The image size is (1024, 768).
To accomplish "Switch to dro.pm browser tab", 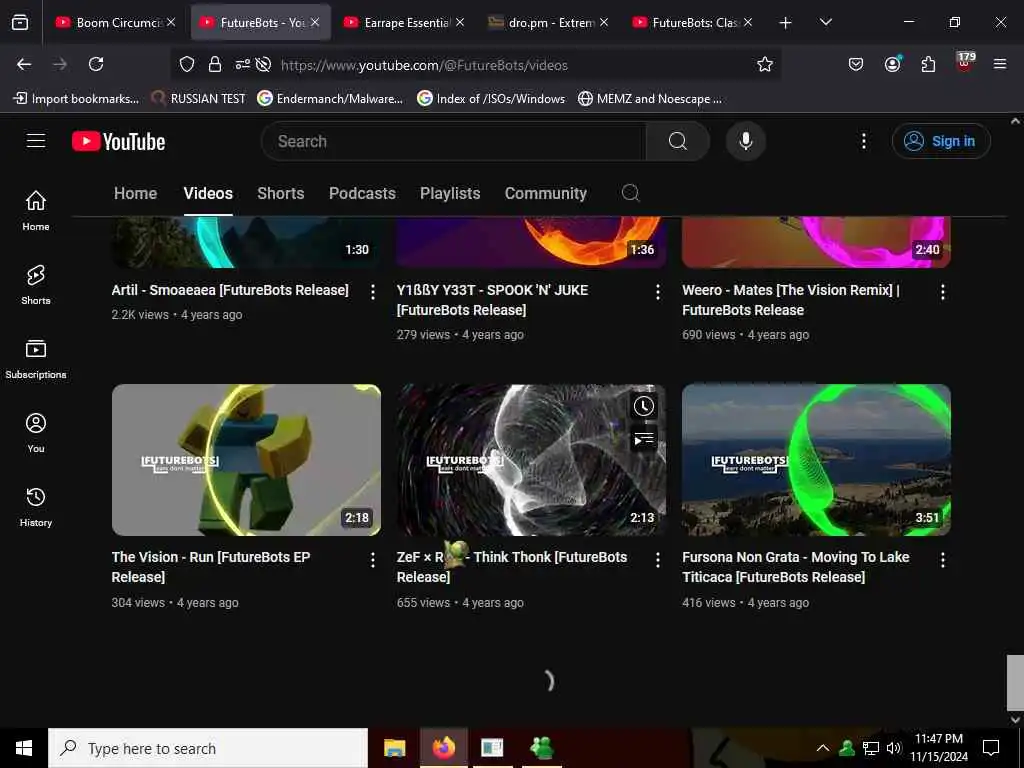I will point(550,22).
